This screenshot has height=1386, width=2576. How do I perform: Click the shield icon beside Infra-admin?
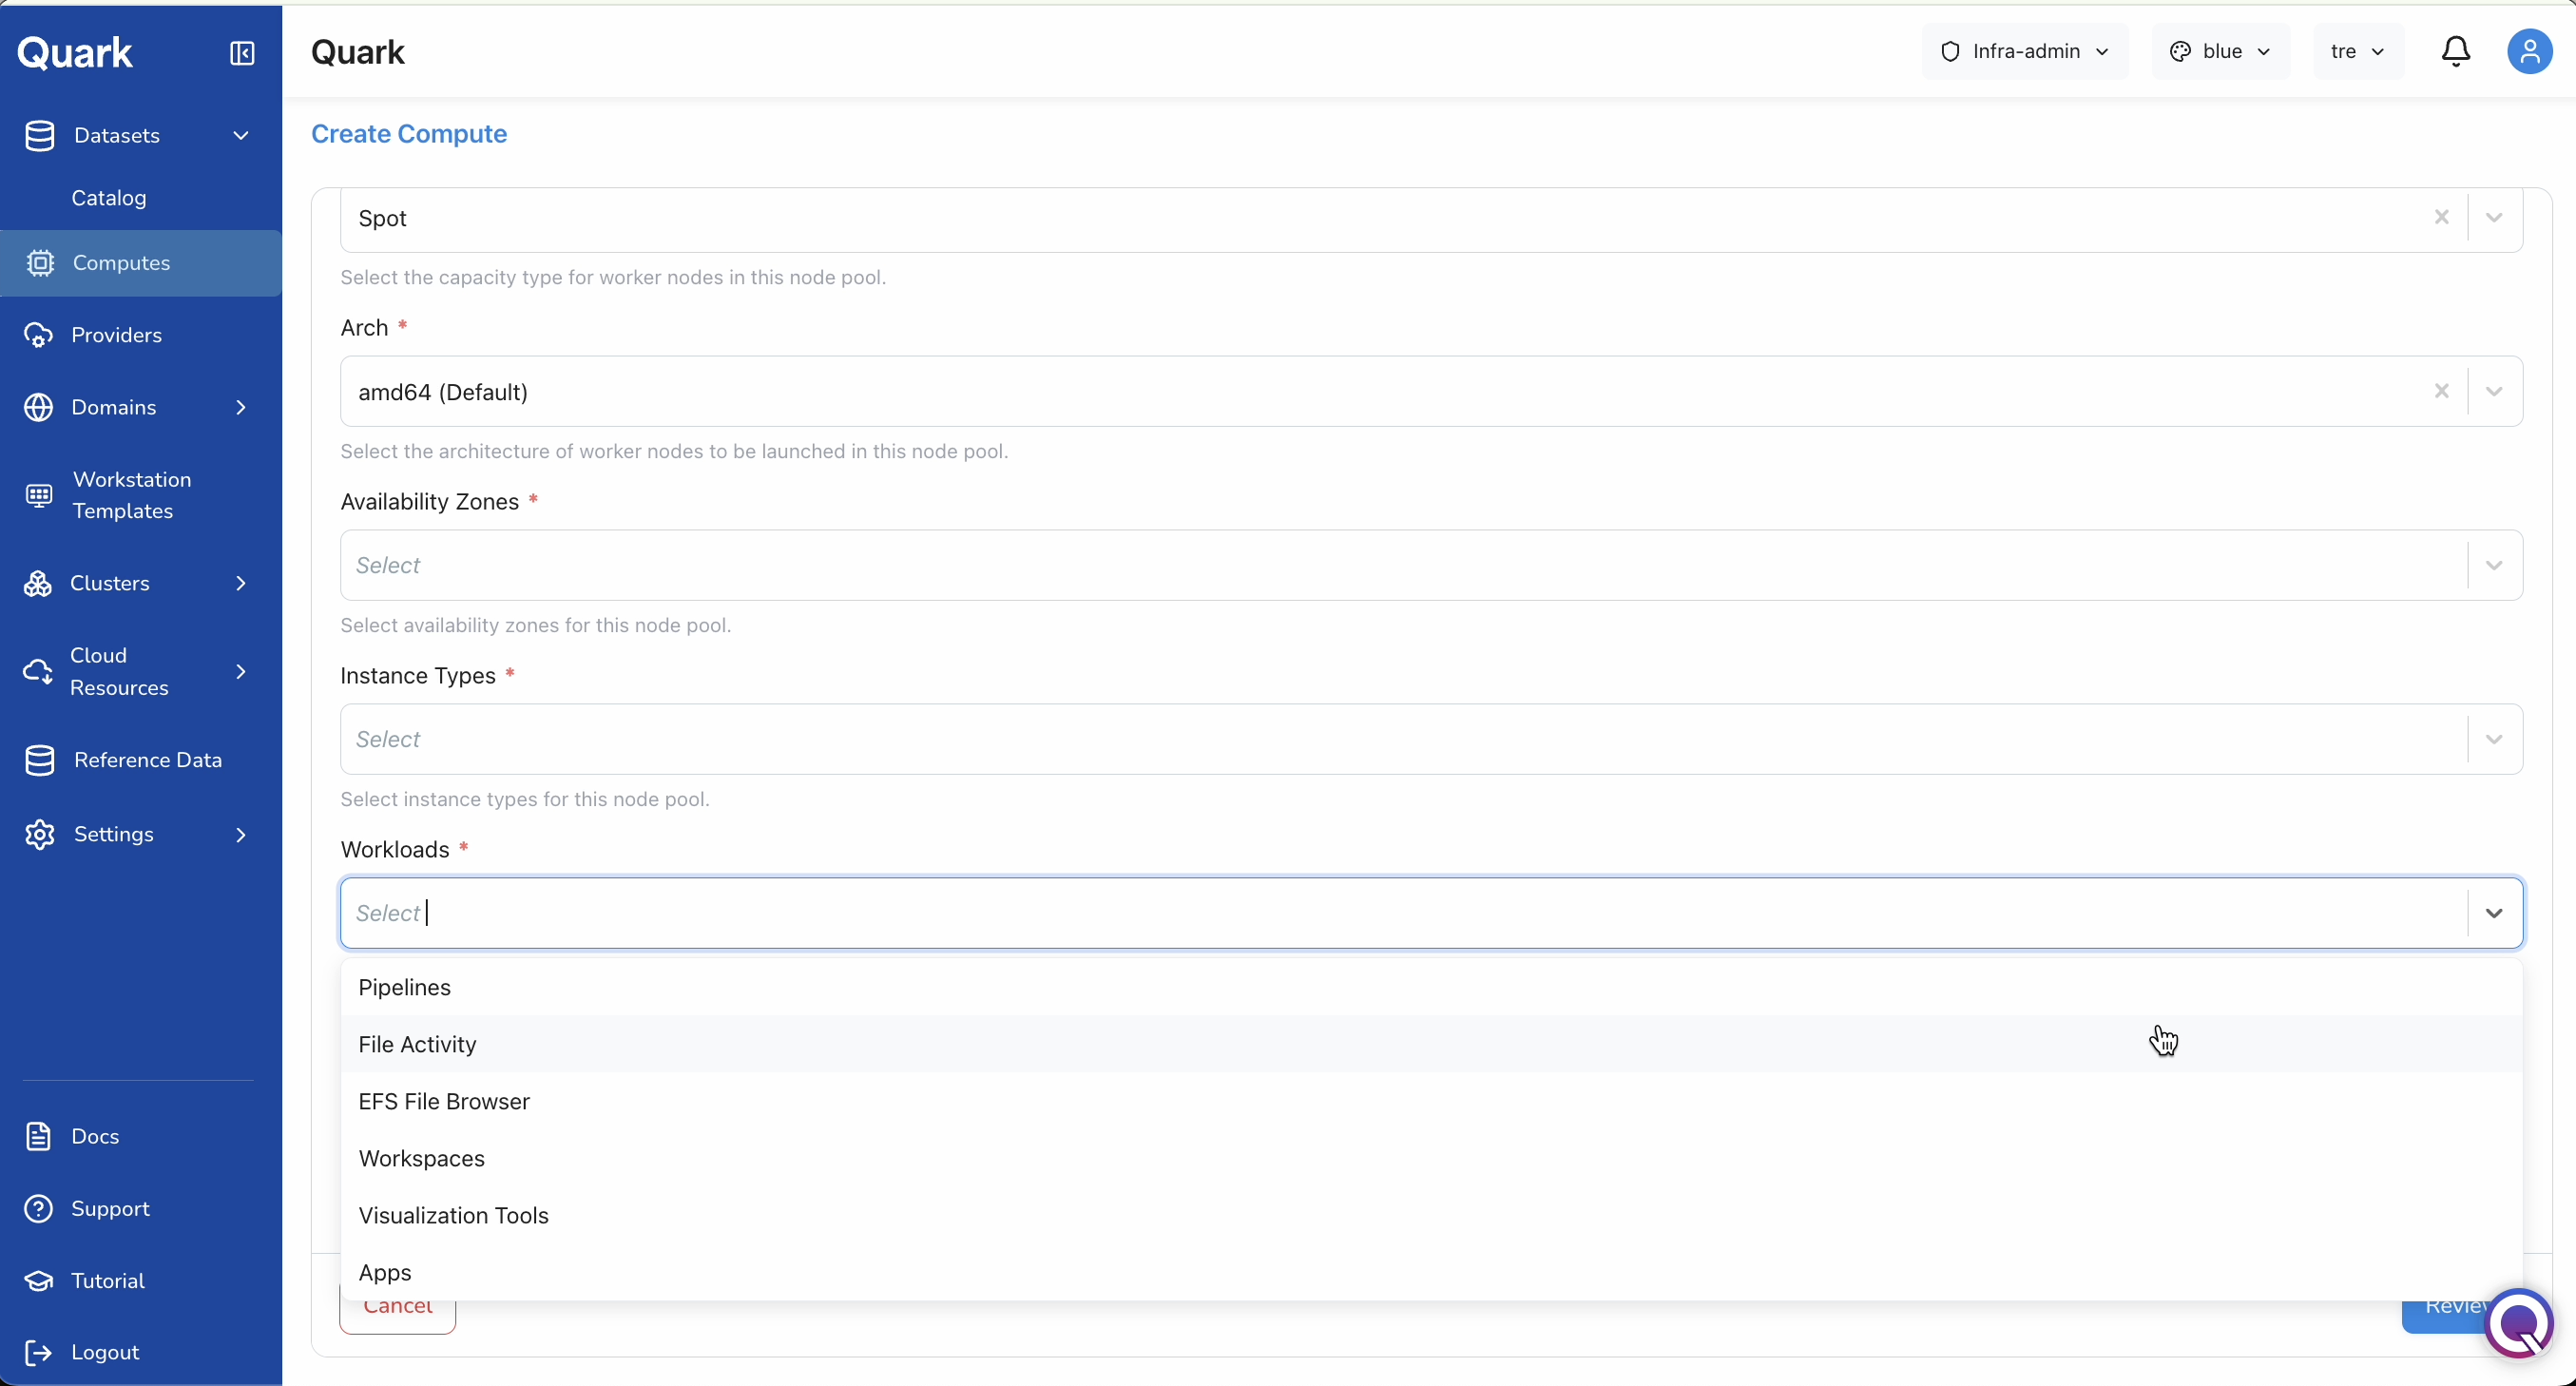(x=1950, y=52)
